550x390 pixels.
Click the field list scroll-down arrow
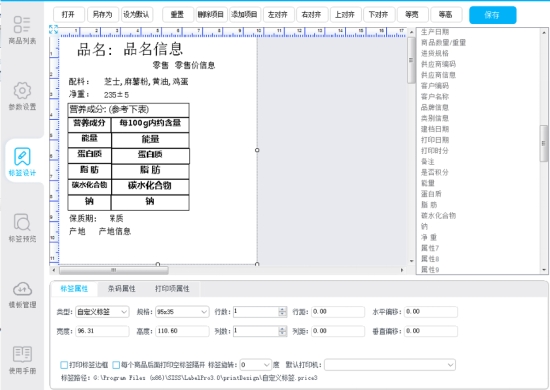[x=544, y=270]
